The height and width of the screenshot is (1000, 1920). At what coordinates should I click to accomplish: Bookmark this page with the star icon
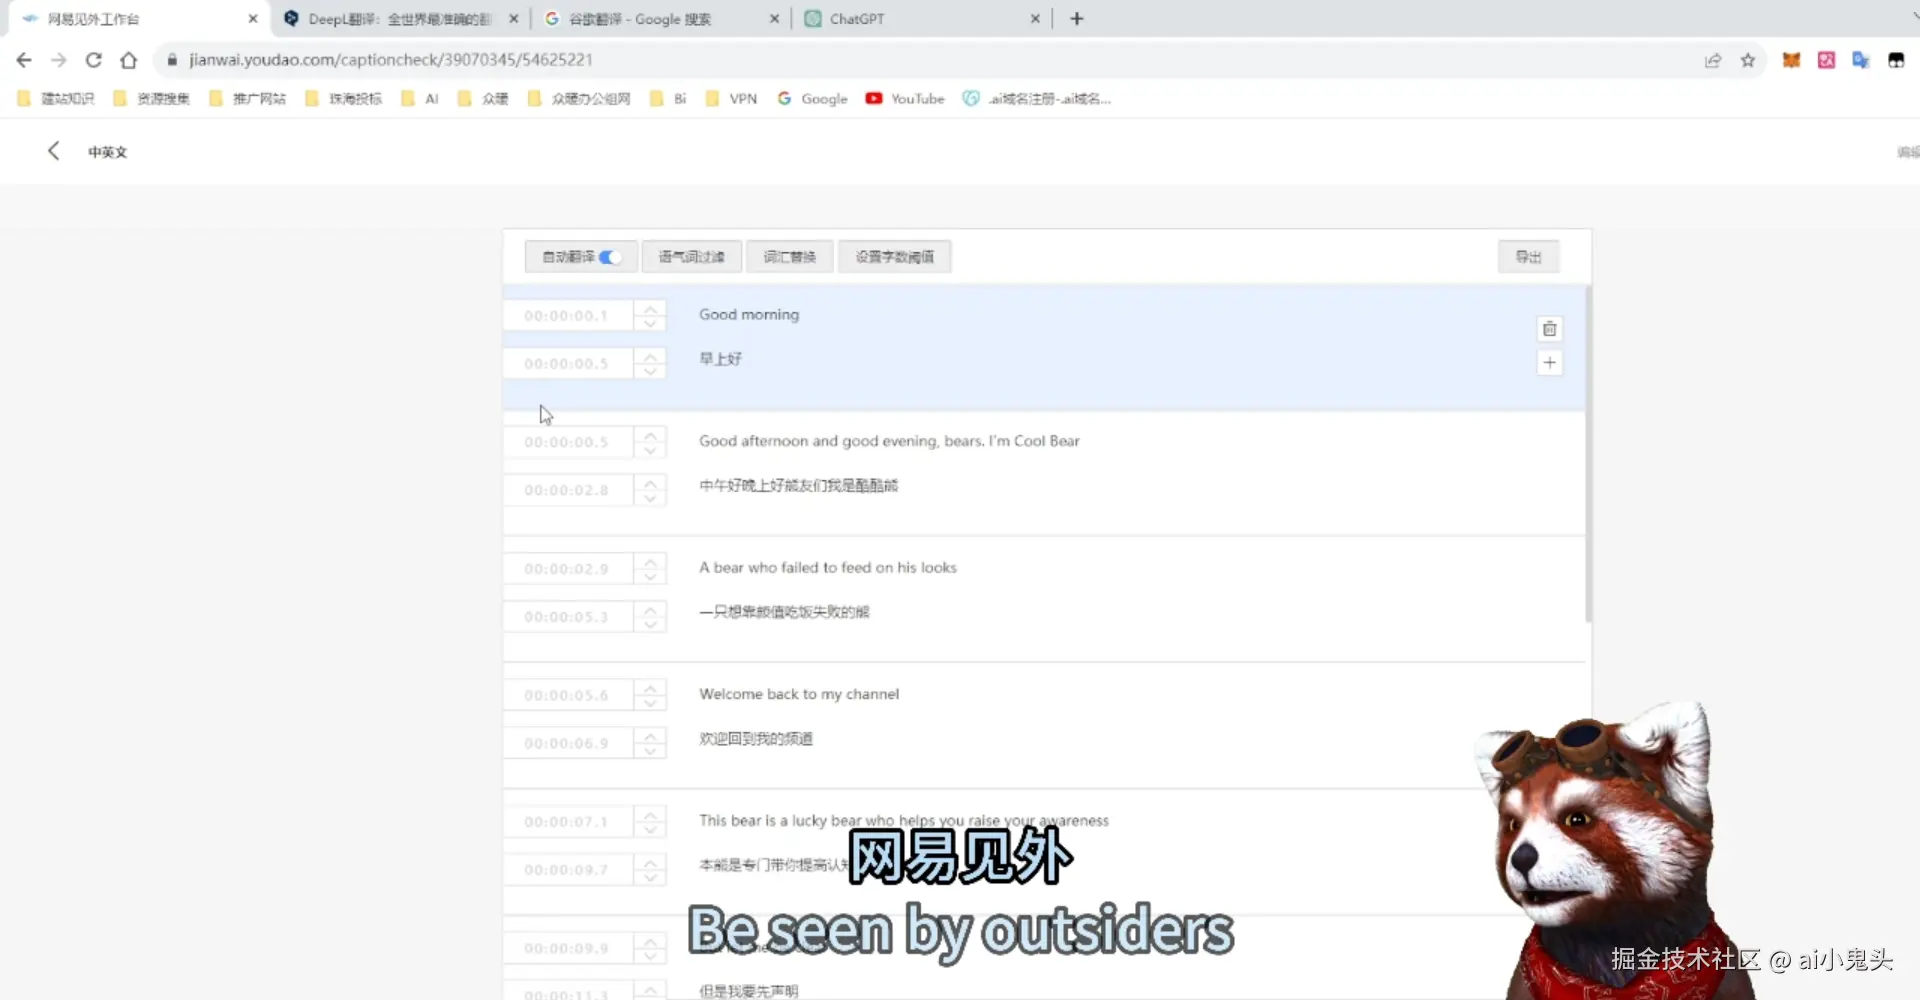click(1748, 60)
